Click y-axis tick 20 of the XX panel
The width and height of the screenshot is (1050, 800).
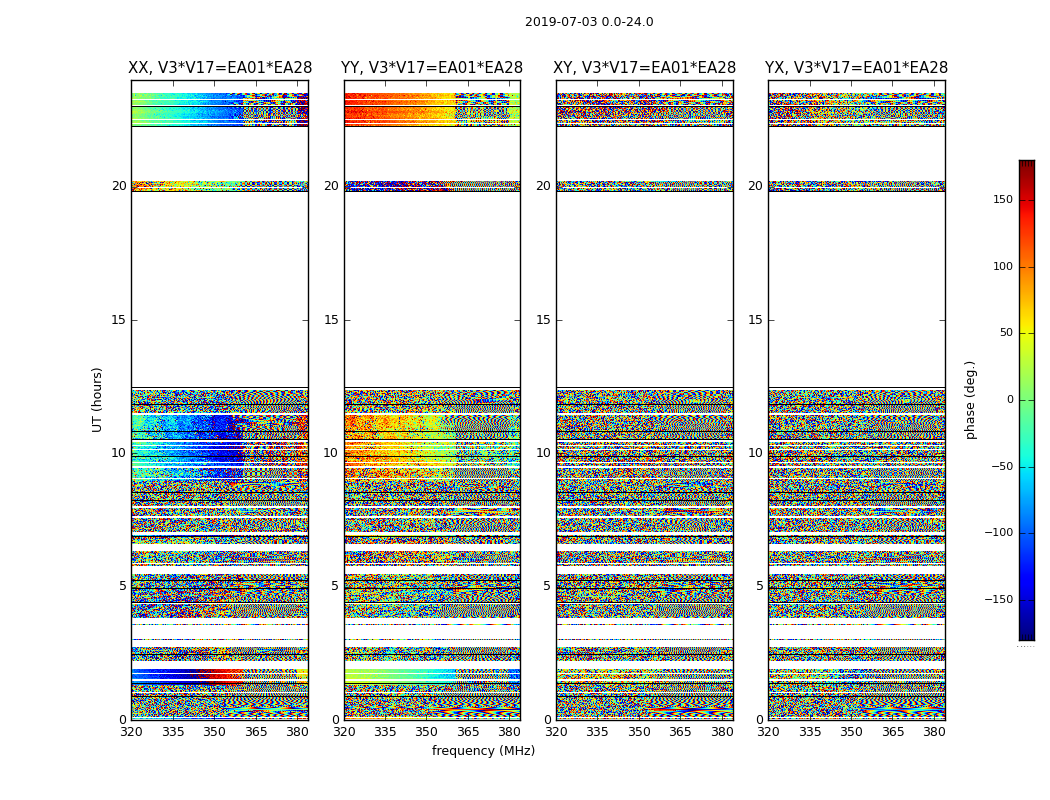pyautogui.click(x=119, y=186)
